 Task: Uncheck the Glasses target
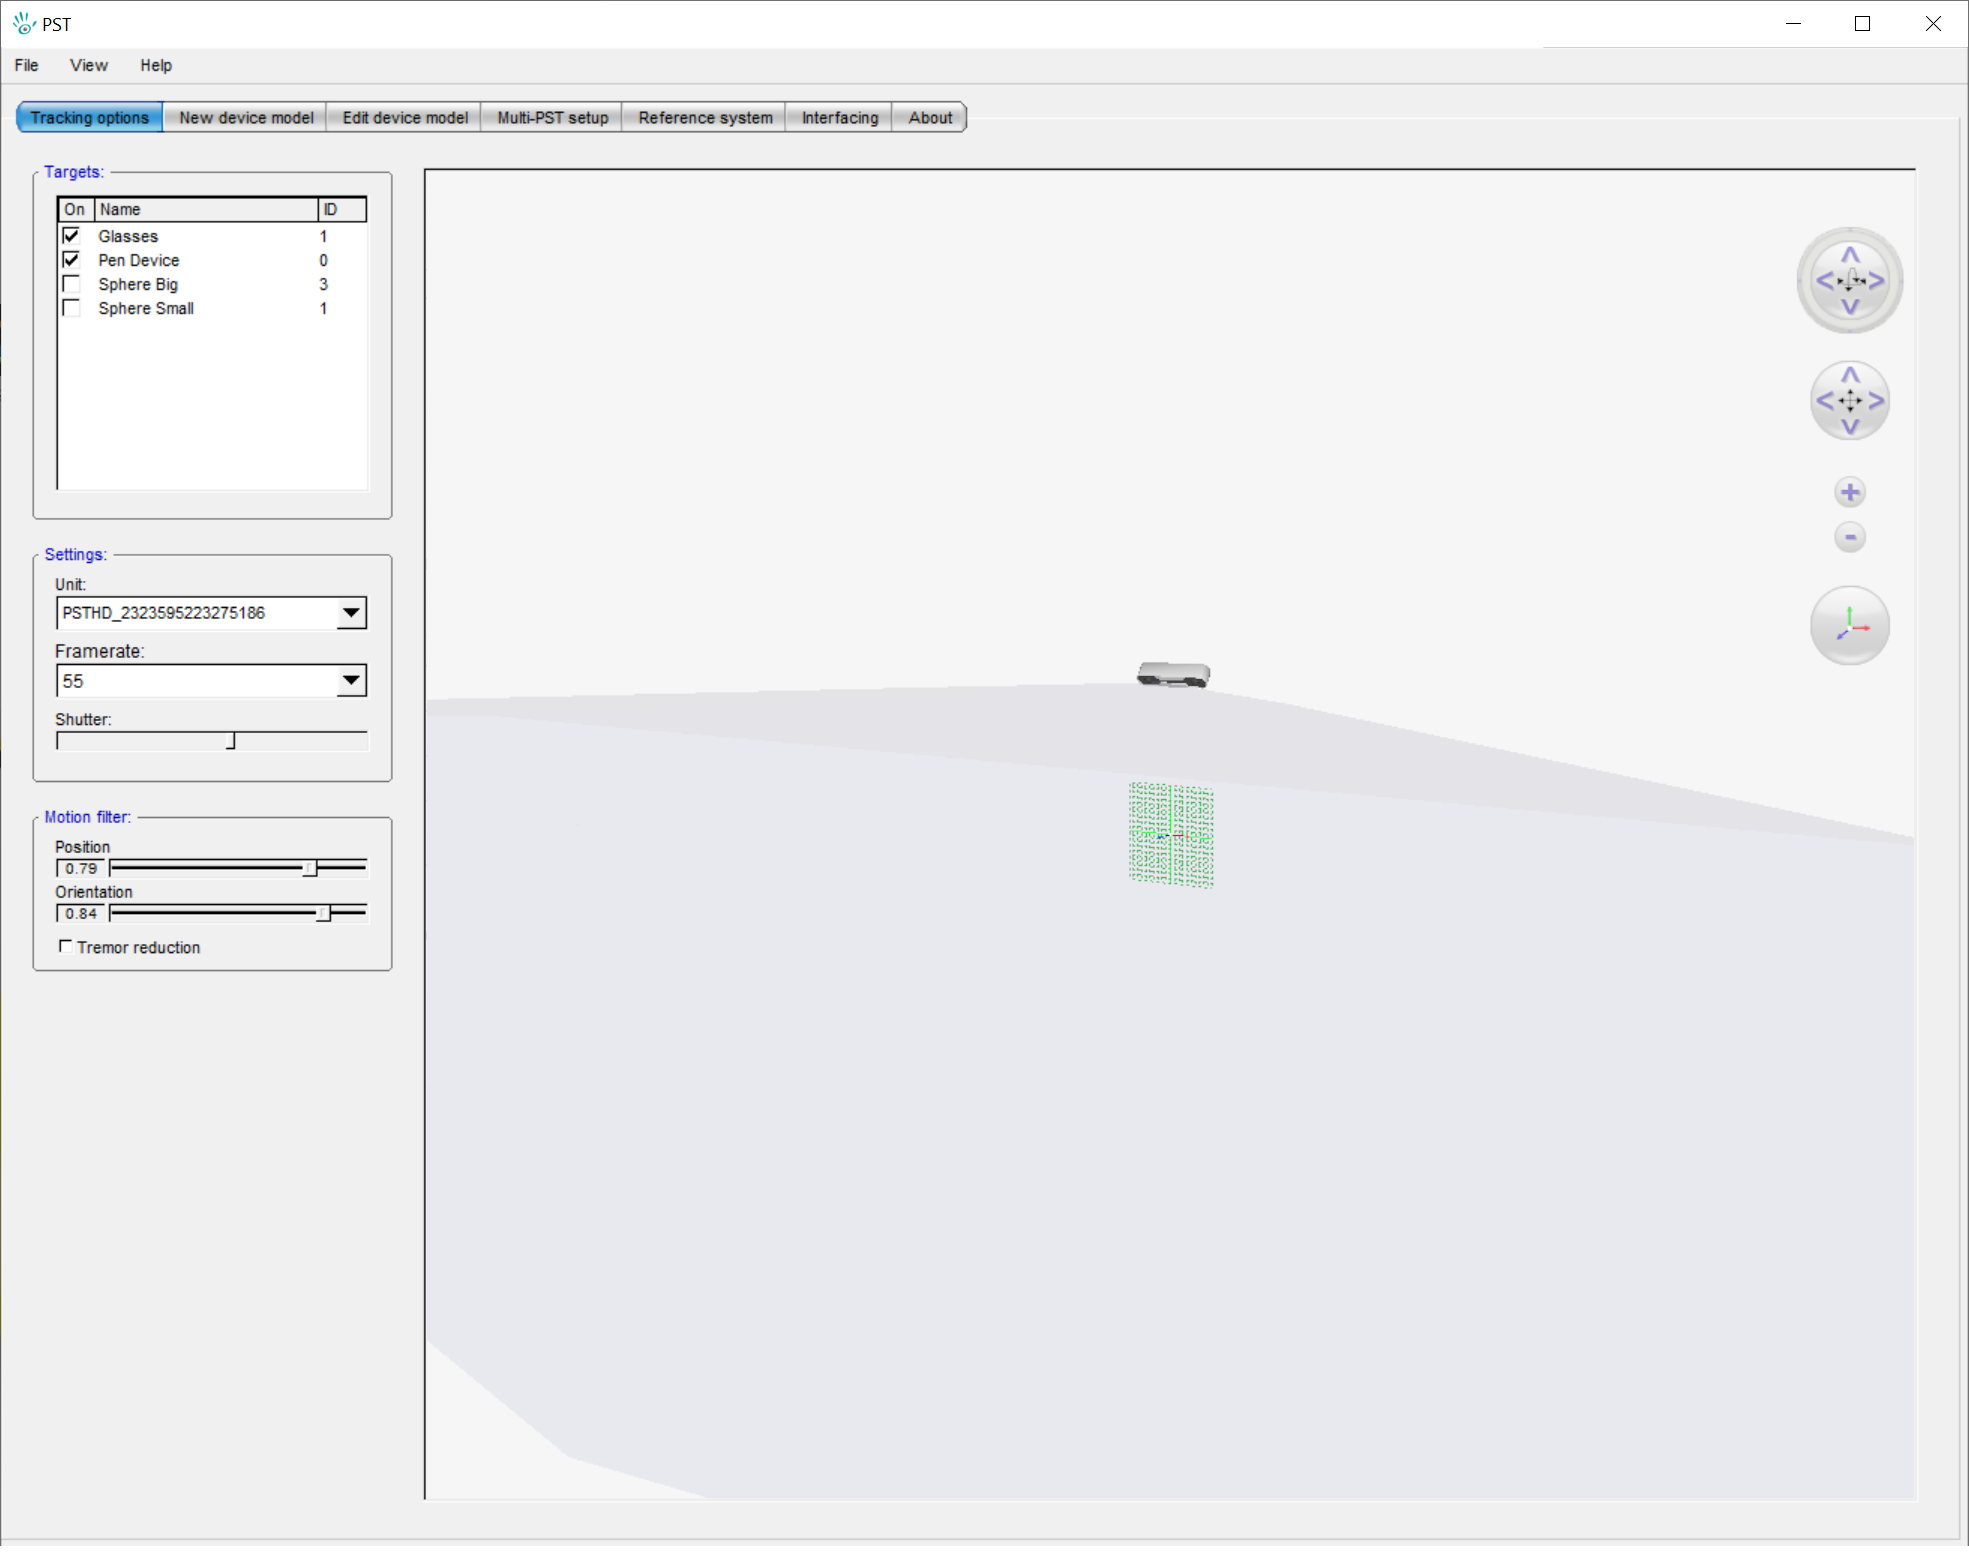pos(71,236)
